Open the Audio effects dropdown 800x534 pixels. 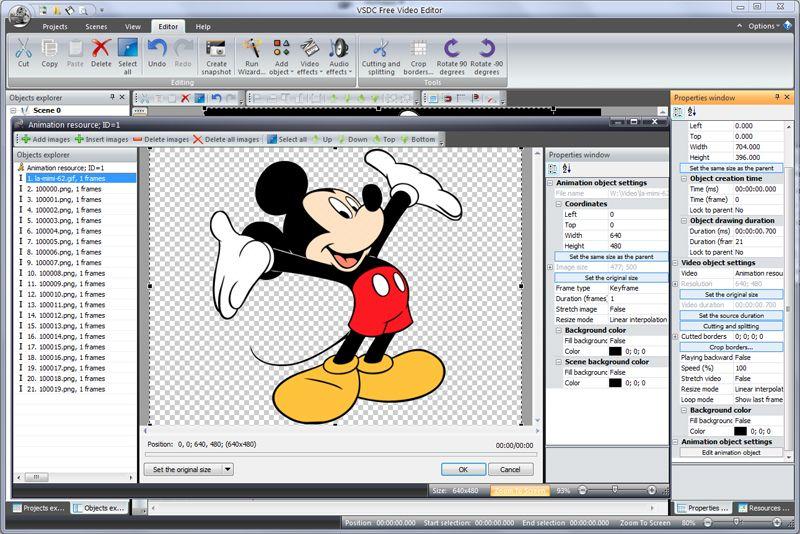339,72
